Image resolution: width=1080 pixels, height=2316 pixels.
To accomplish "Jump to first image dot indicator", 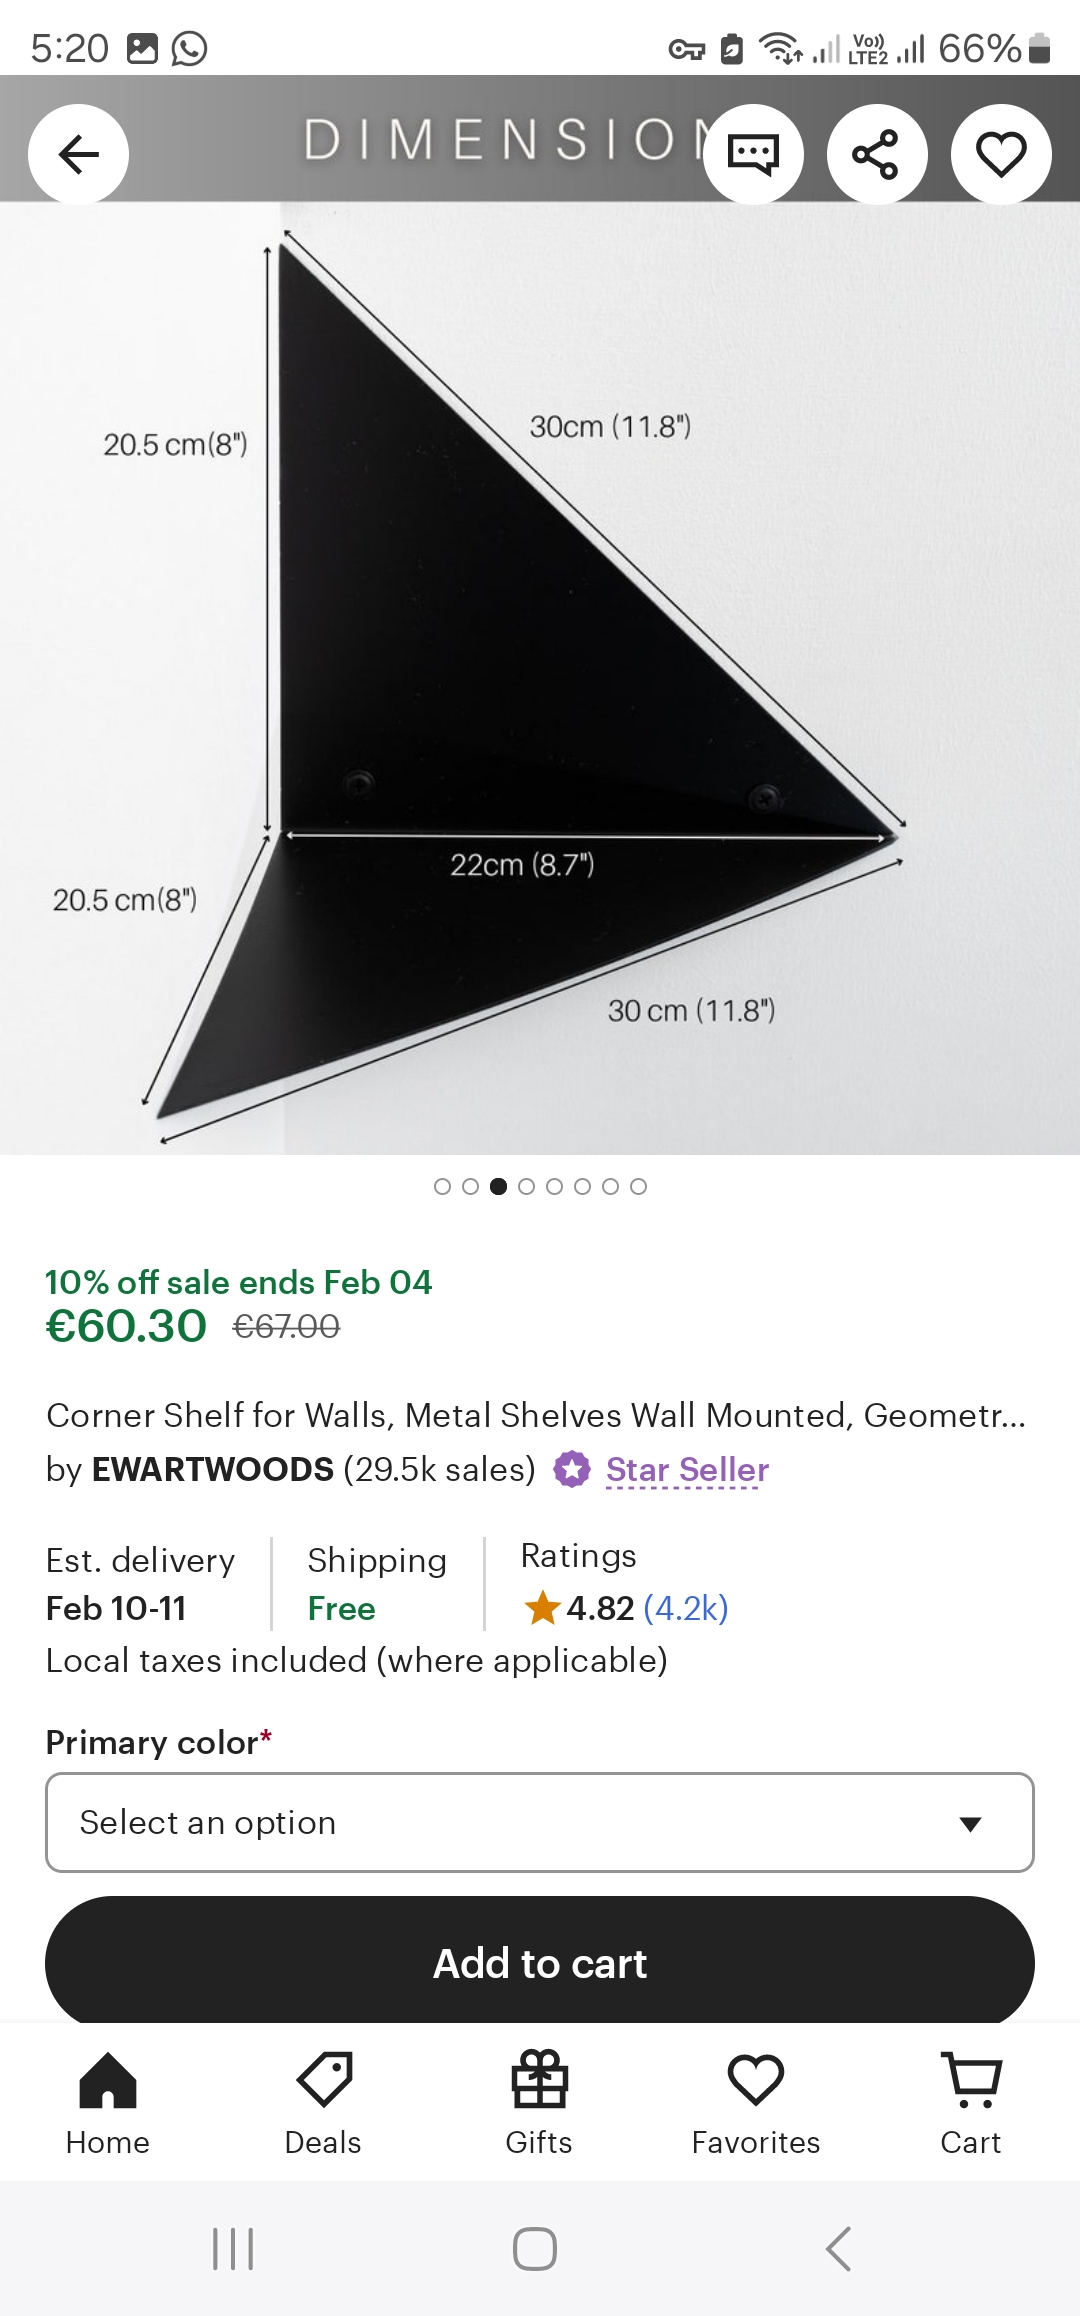I will pyautogui.click(x=442, y=1186).
